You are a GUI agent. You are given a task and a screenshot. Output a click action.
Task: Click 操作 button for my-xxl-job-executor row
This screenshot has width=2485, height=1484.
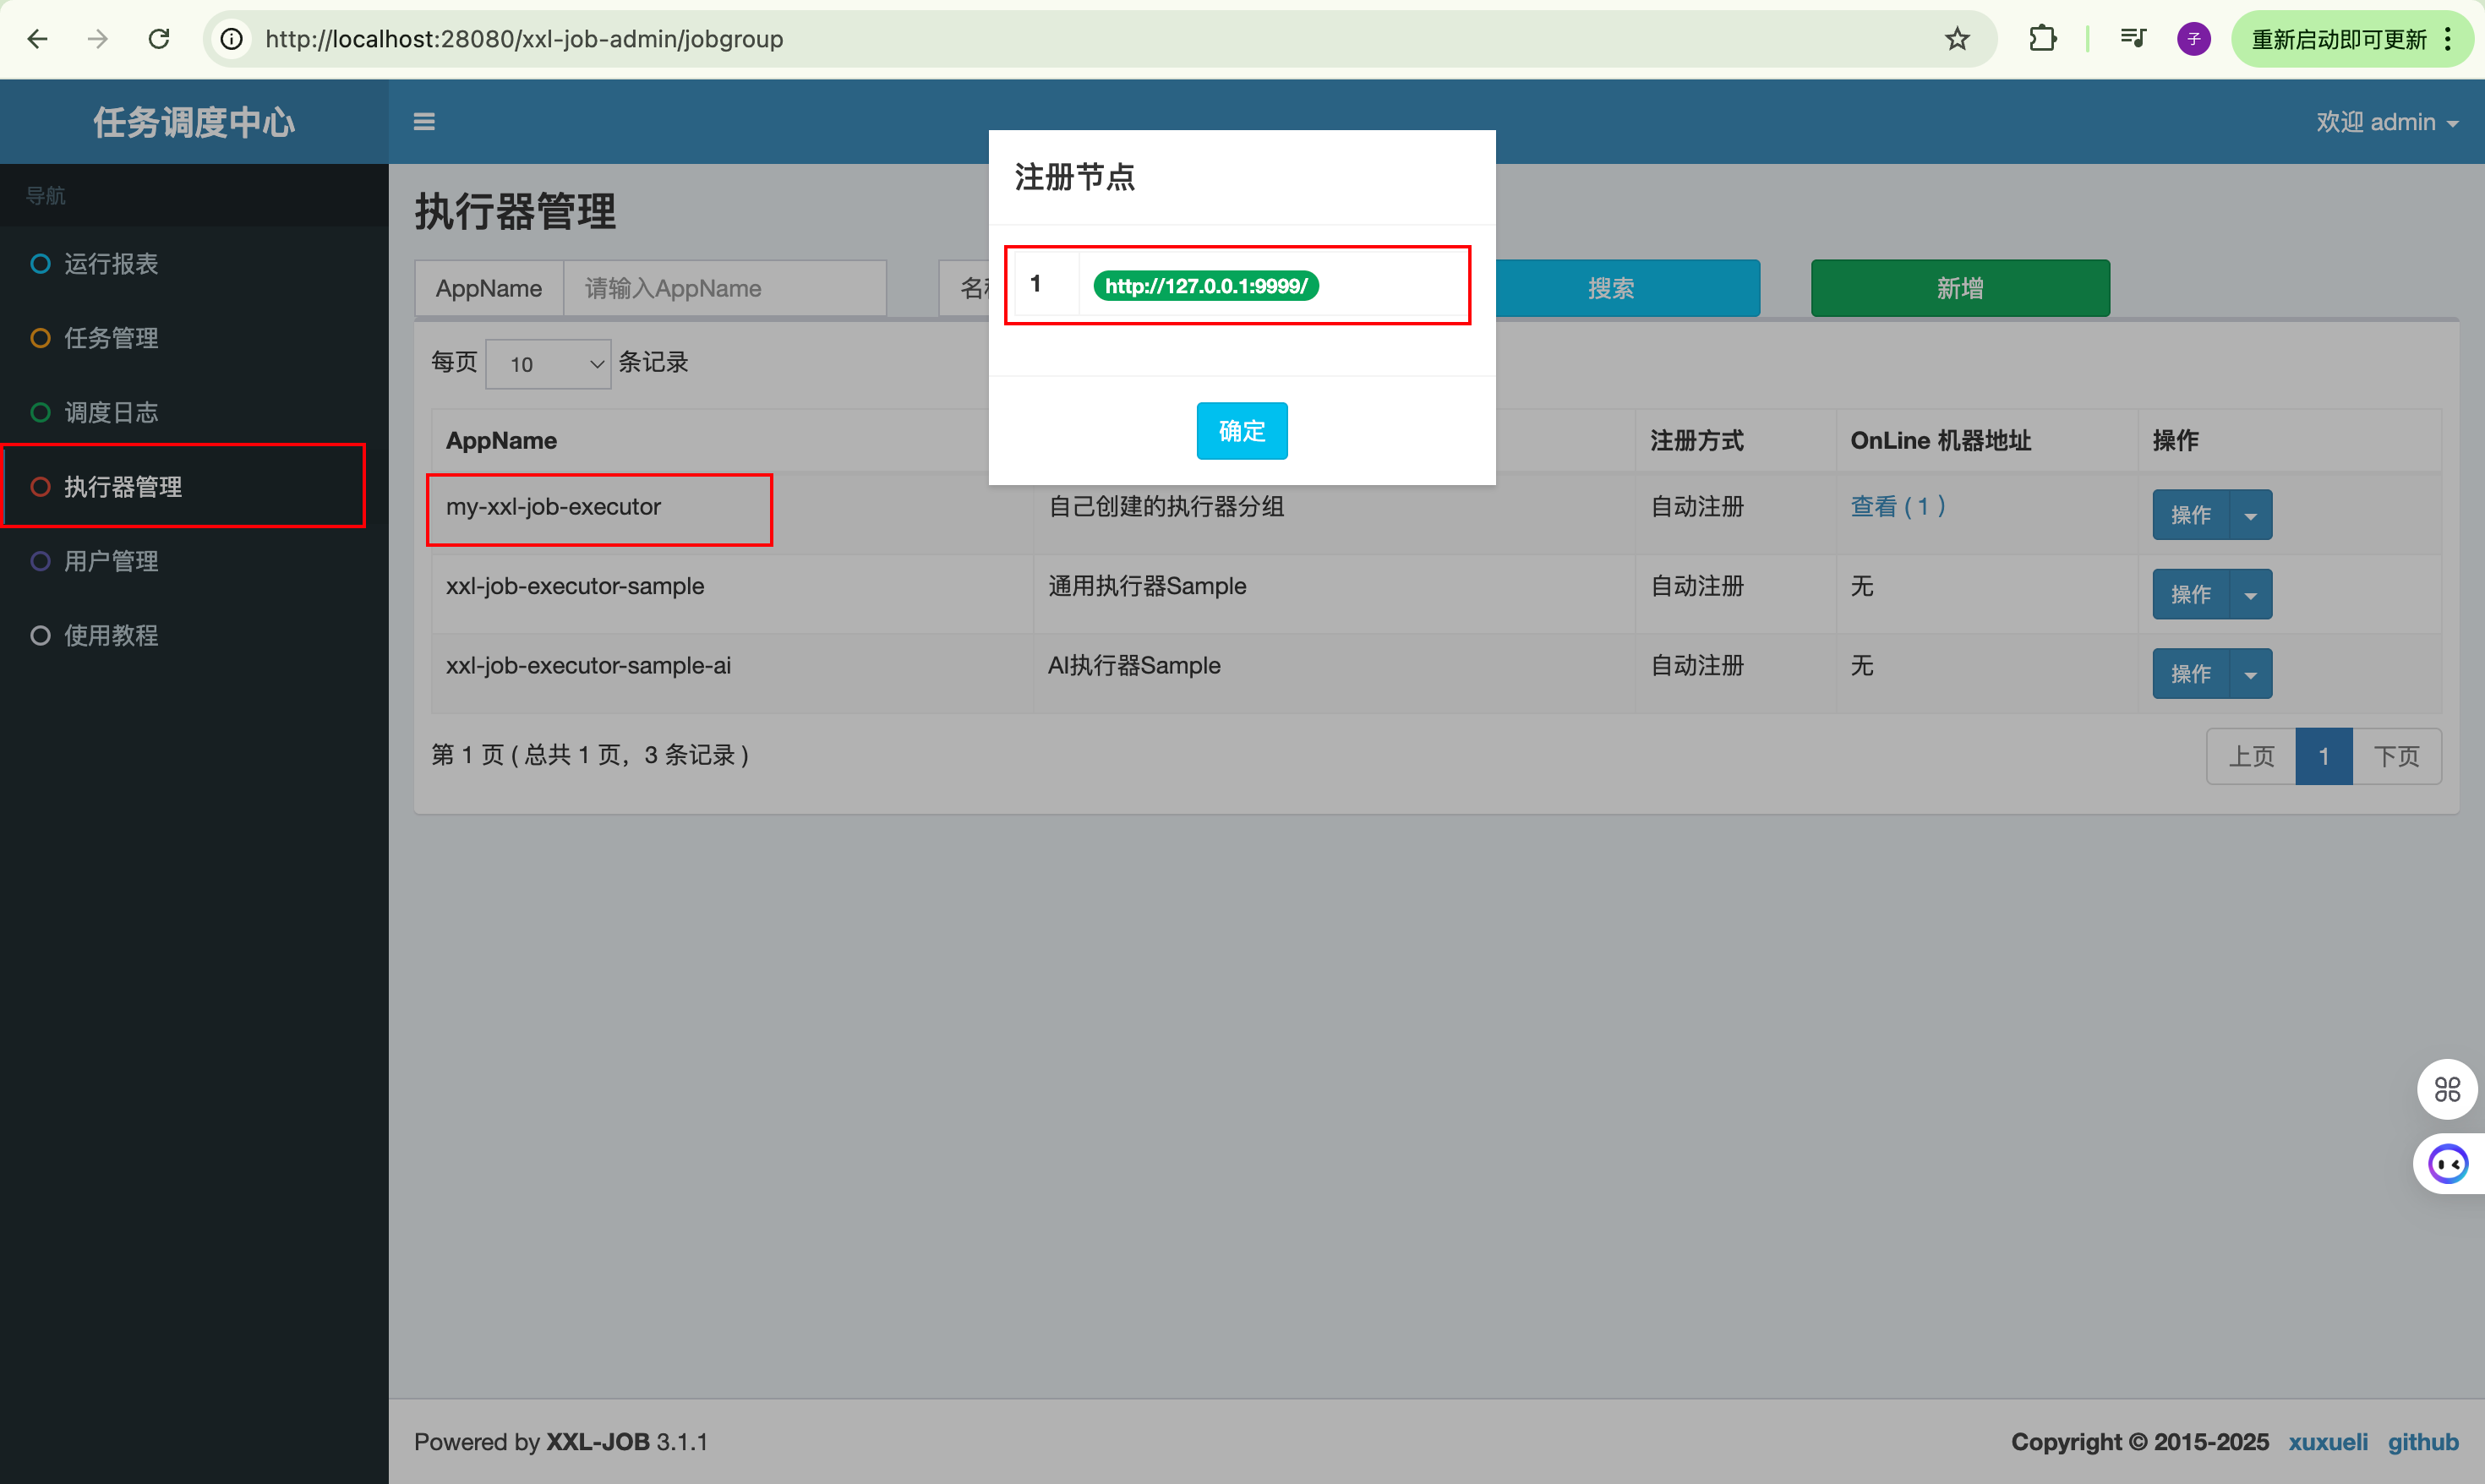(x=2191, y=515)
